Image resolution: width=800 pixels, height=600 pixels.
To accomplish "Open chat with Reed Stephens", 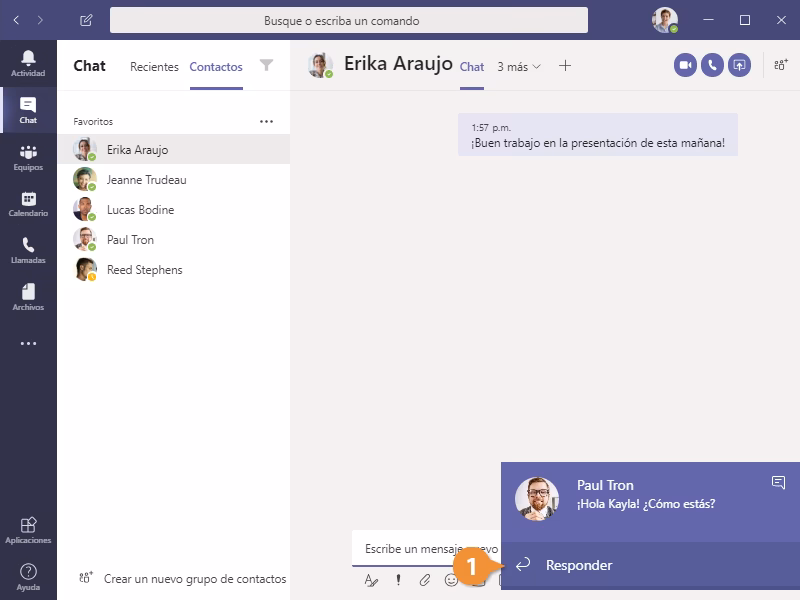I will click(x=173, y=270).
